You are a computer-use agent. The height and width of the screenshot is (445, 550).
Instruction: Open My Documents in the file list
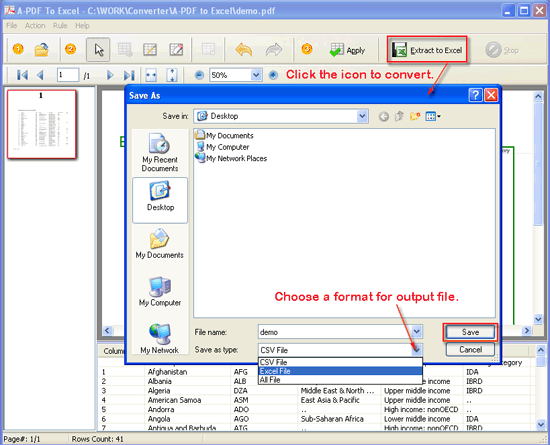click(224, 135)
